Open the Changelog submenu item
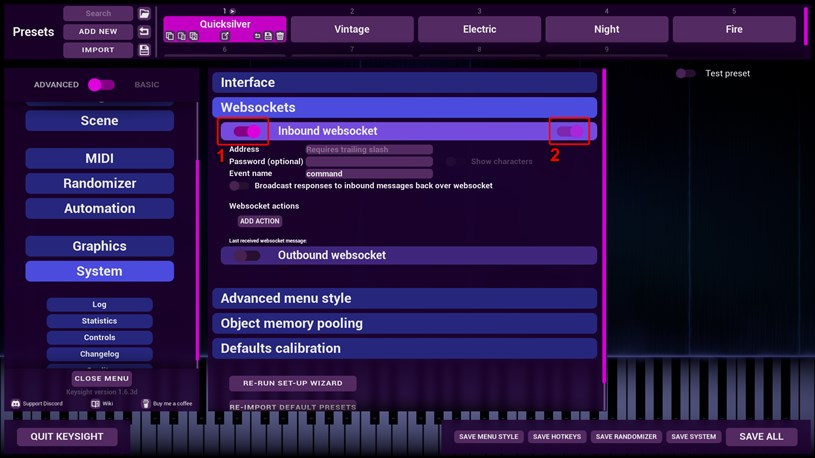Image resolution: width=815 pixels, height=458 pixels. [x=99, y=354]
